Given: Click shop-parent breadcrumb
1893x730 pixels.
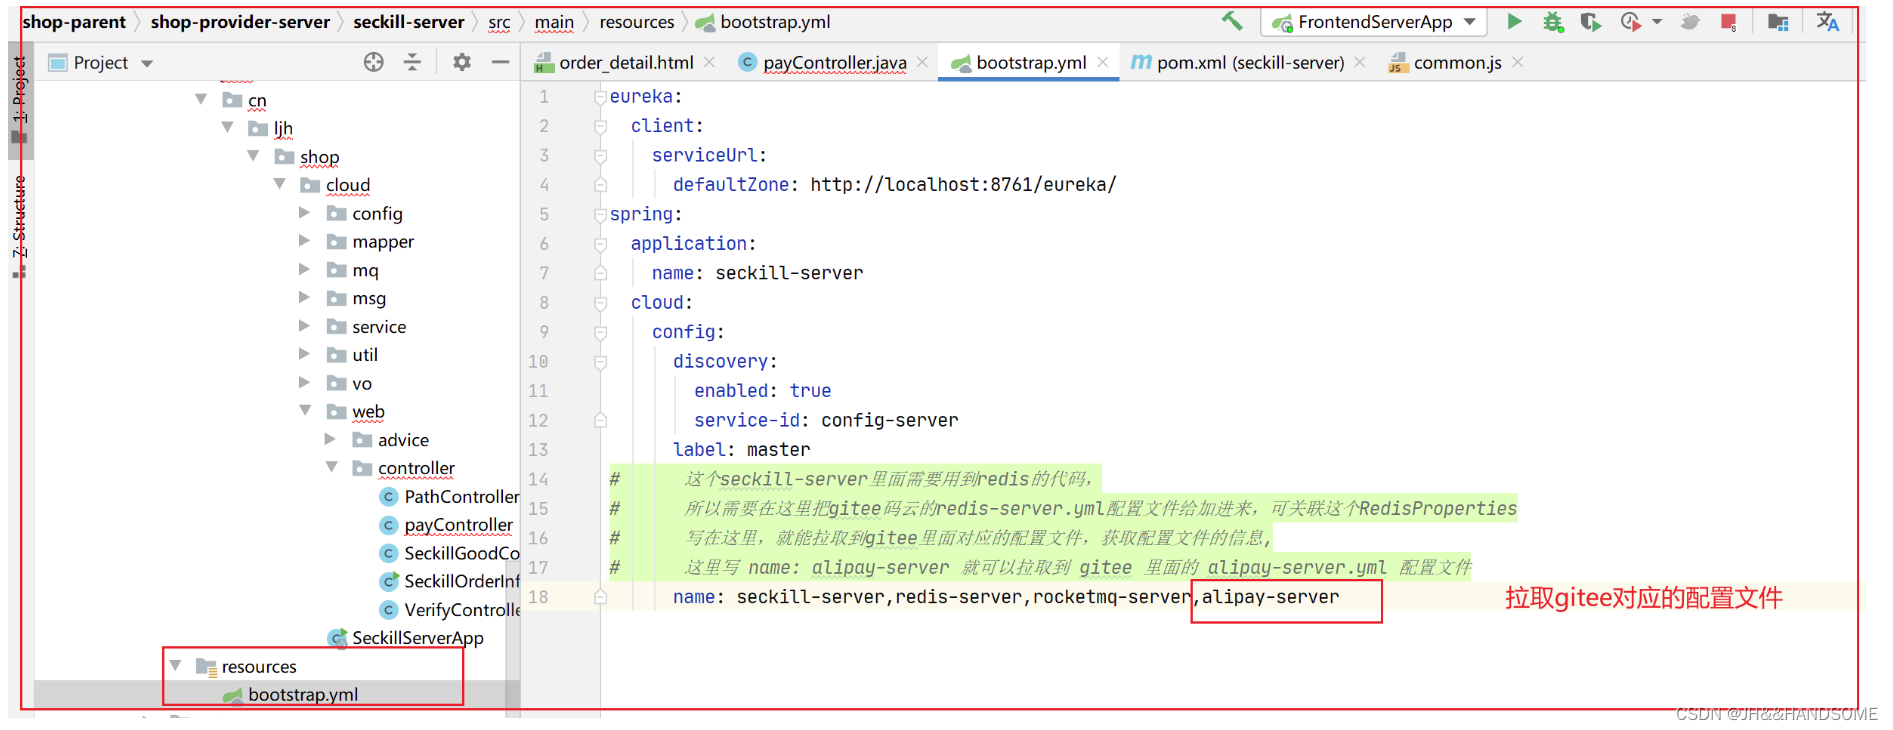Looking at the screenshot, I should pyautogui.click(x=74, y=22).
